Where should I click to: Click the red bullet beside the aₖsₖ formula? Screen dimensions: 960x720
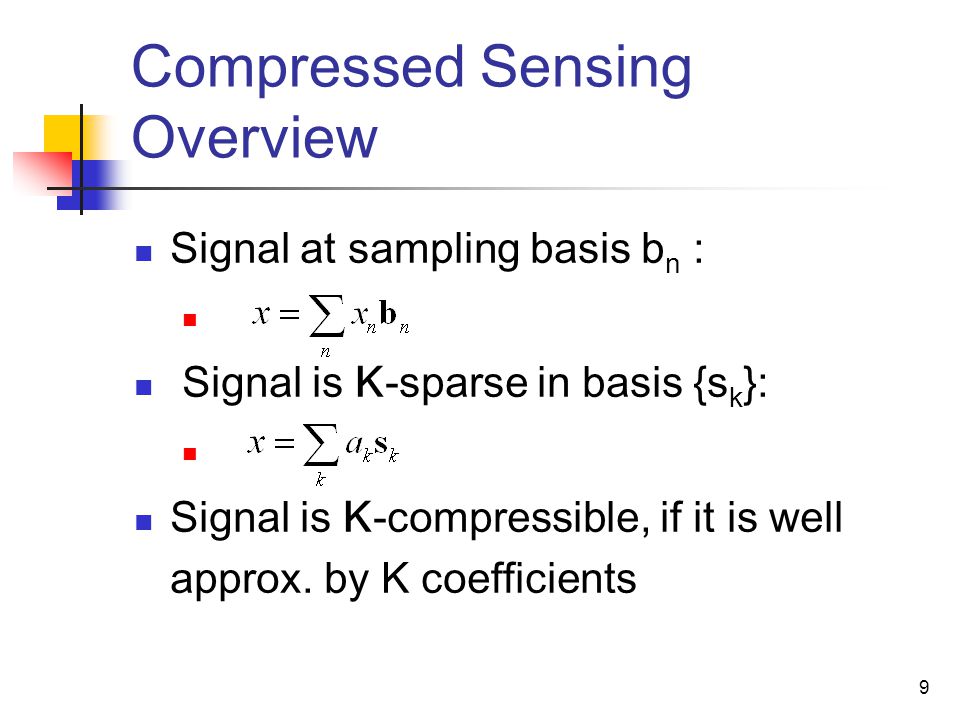pyautogui.click(x=190, y=454)
